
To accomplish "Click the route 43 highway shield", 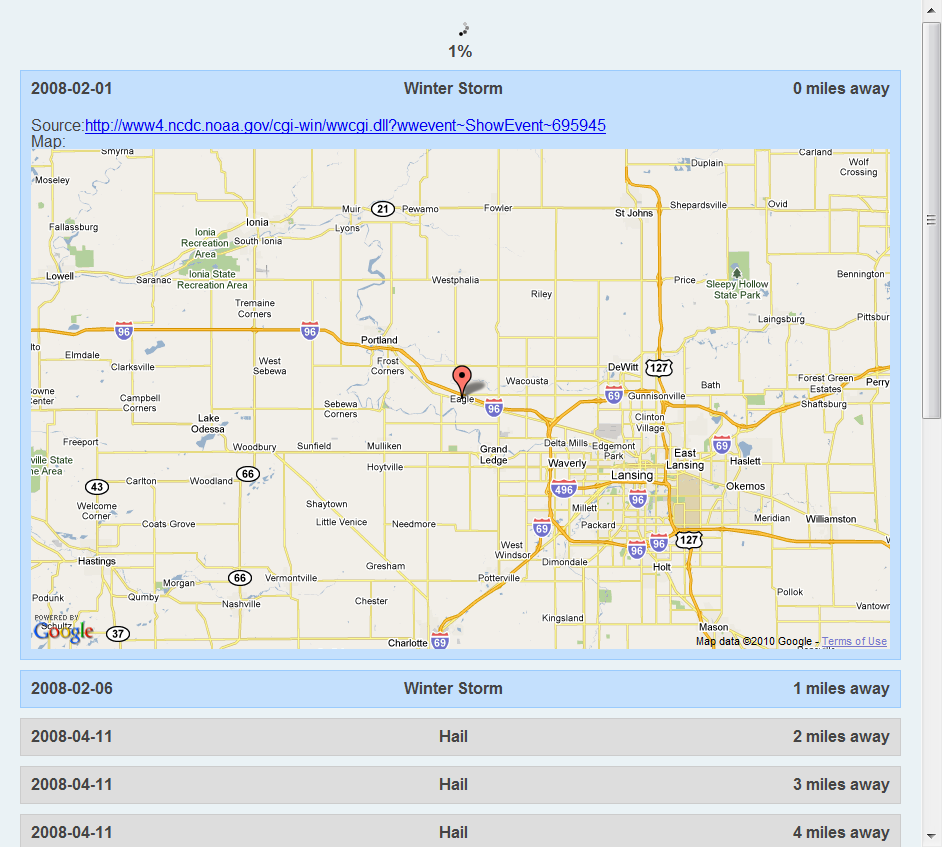I will [x=96, y=487].
